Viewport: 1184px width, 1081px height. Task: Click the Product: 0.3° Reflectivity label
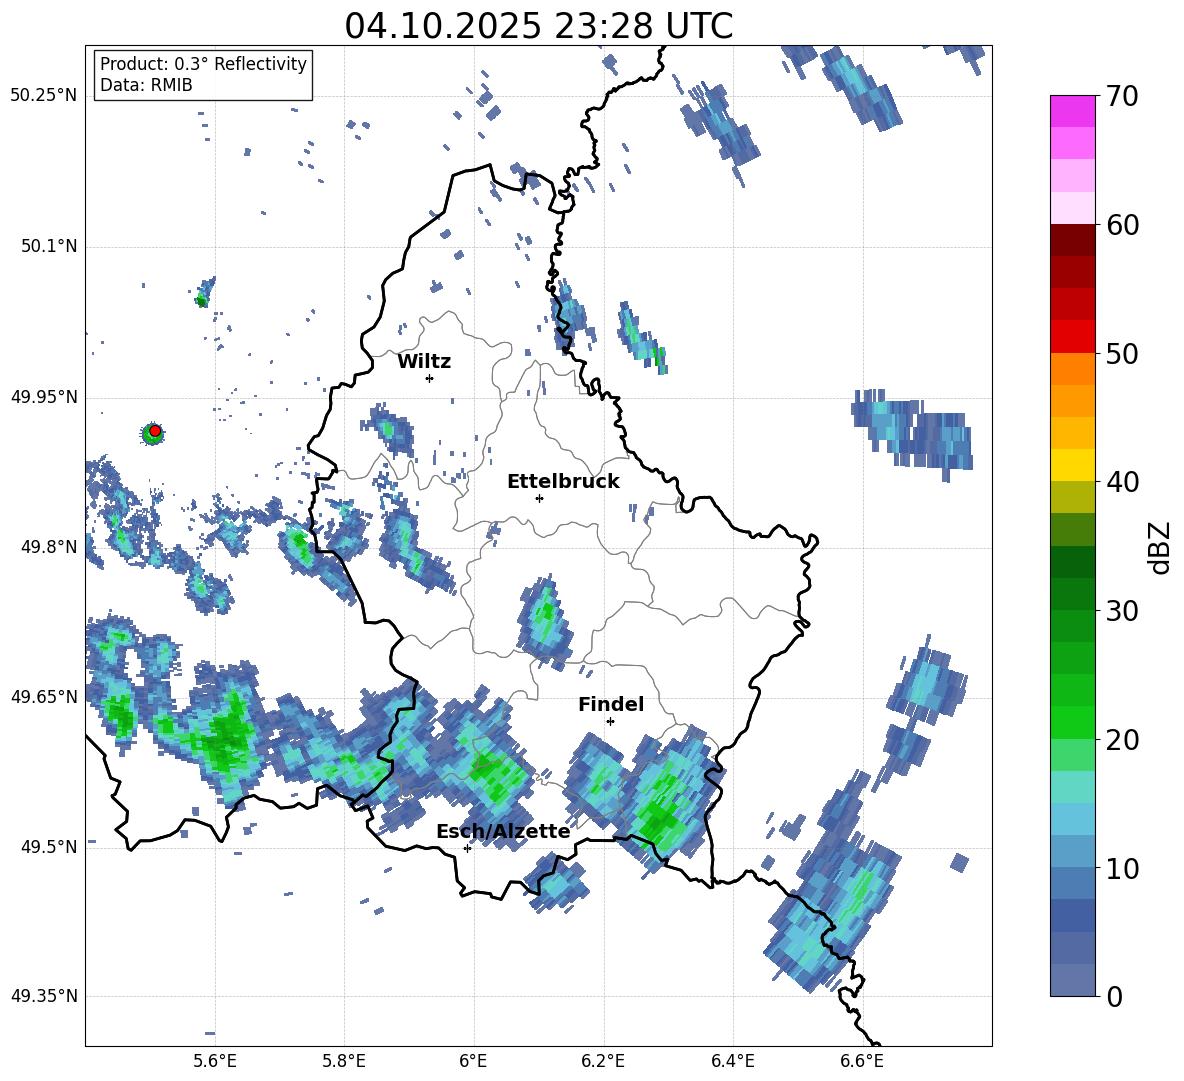tap(203, 64)
